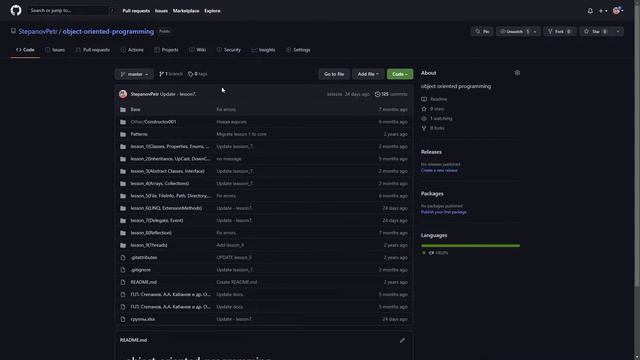Image resolution: width=640 pixels, height=360 pixels.
Task: Open README.md in the file list
Action: [144, 282]
